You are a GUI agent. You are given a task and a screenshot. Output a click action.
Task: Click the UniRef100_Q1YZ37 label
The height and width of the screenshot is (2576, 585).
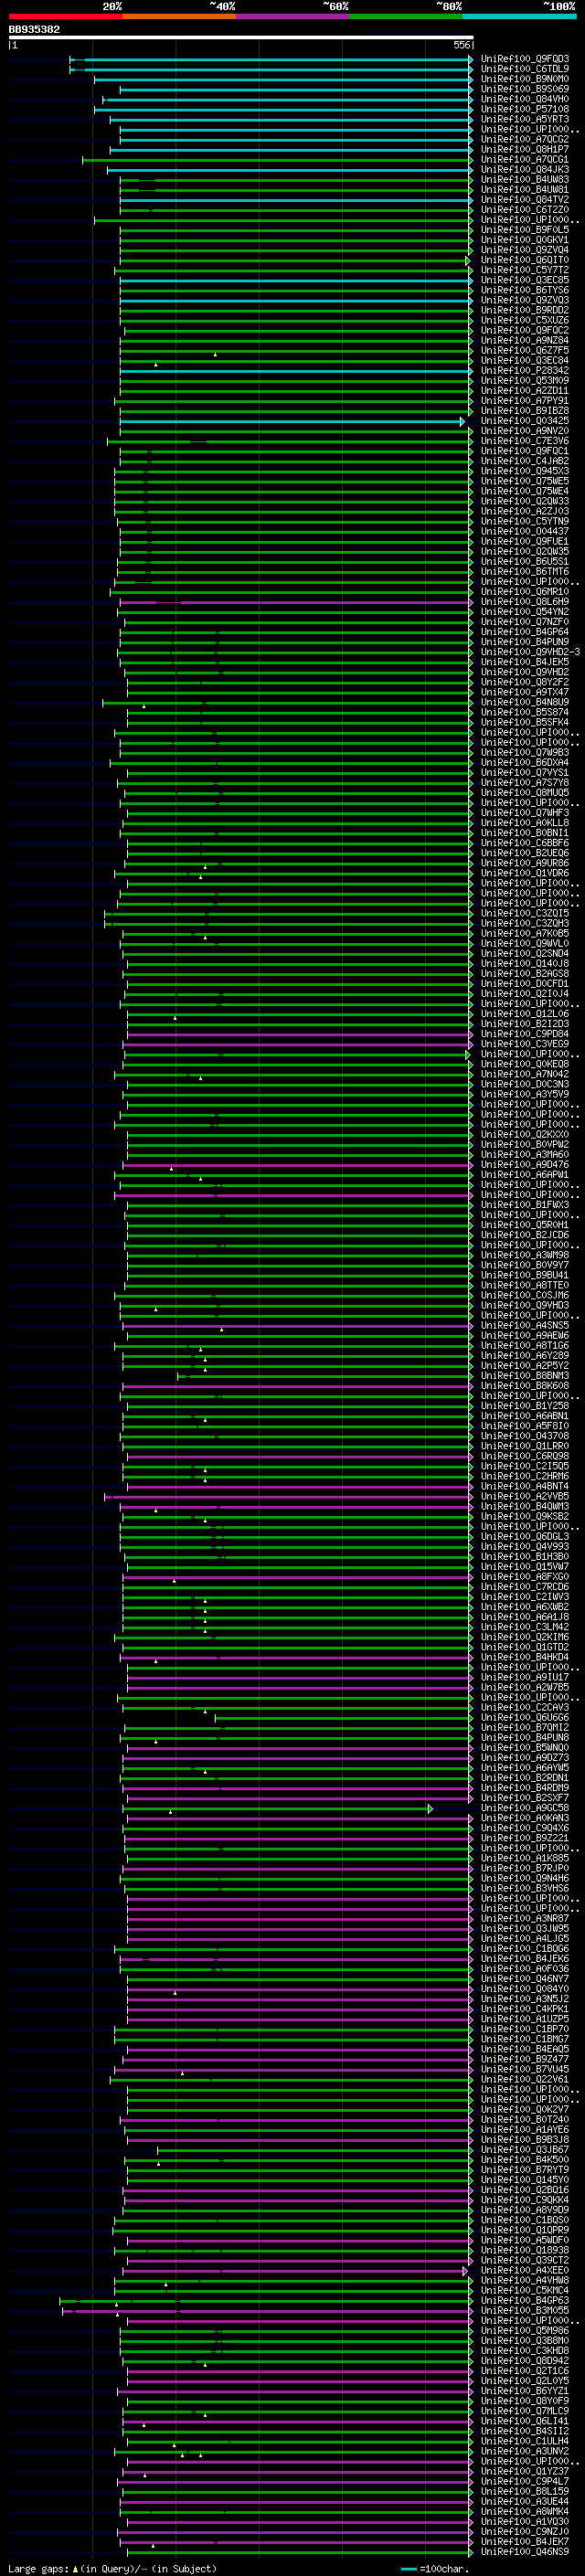524,2471
